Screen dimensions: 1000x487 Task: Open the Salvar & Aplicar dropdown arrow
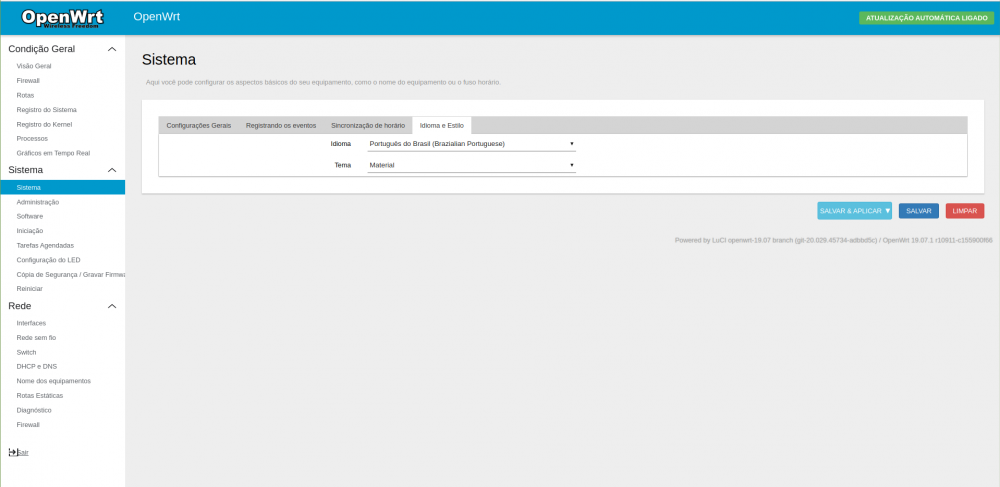pos(887,211)
